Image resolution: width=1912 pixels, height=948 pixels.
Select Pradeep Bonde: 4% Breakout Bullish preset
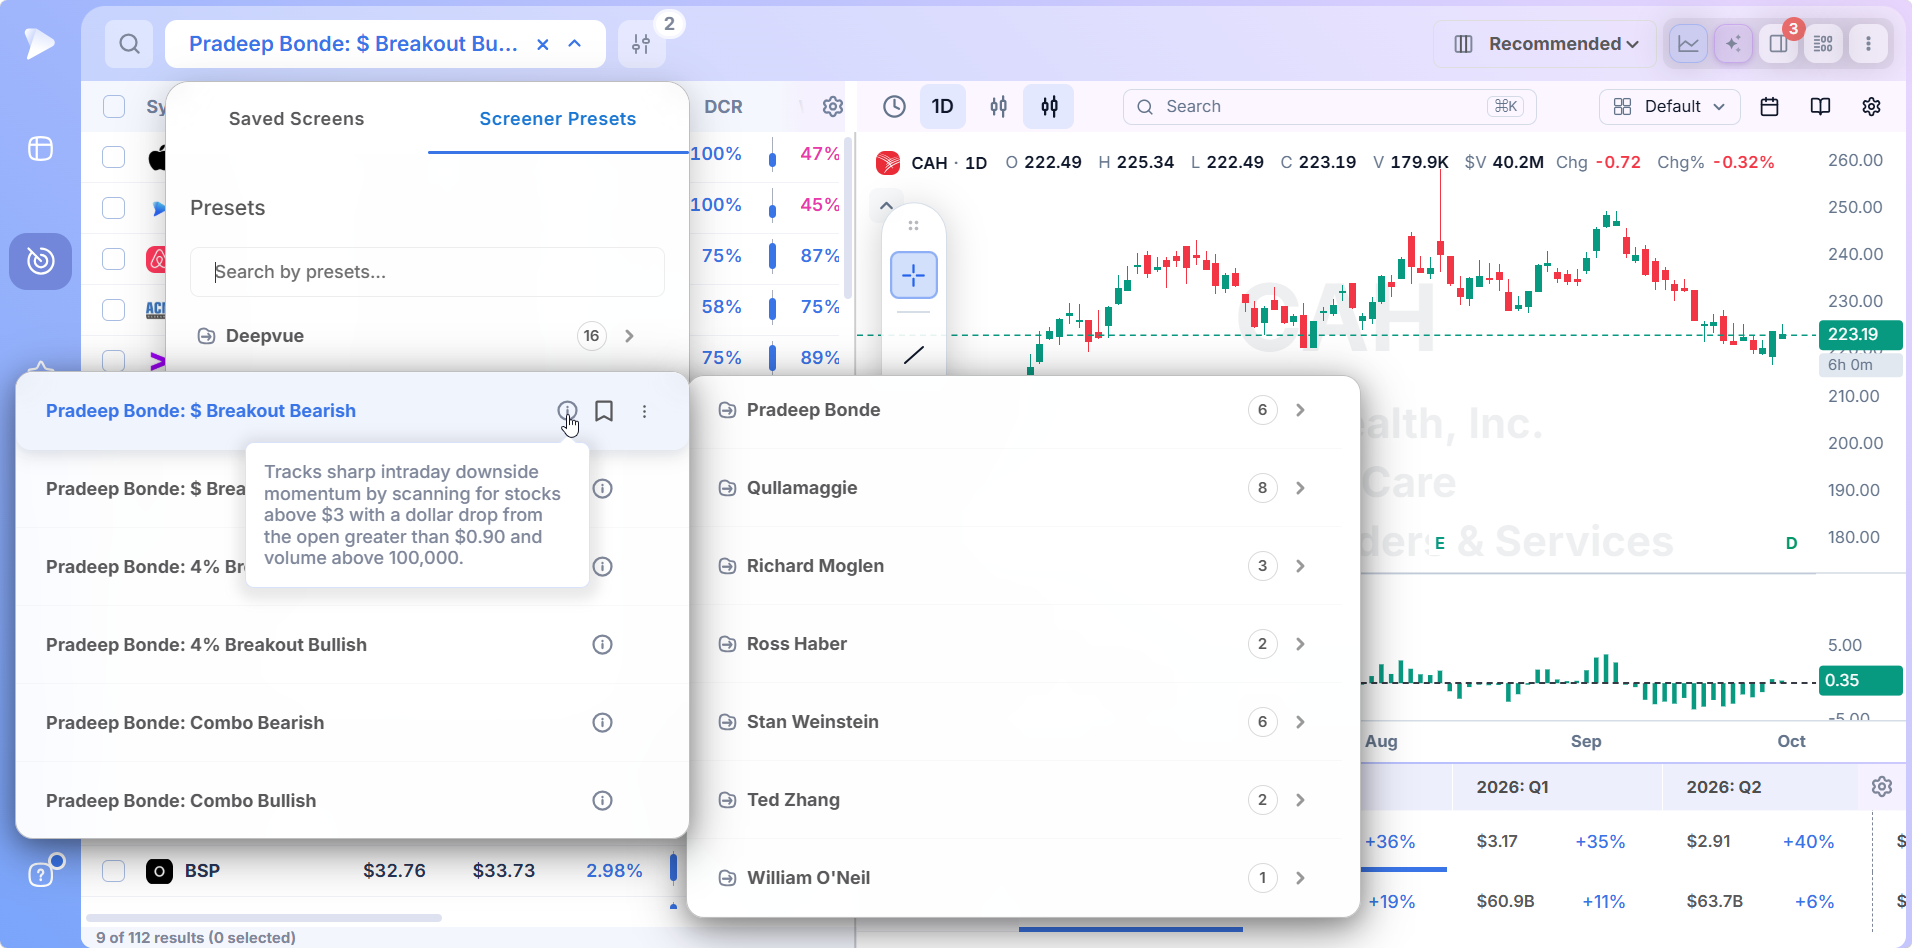point(206,645)
